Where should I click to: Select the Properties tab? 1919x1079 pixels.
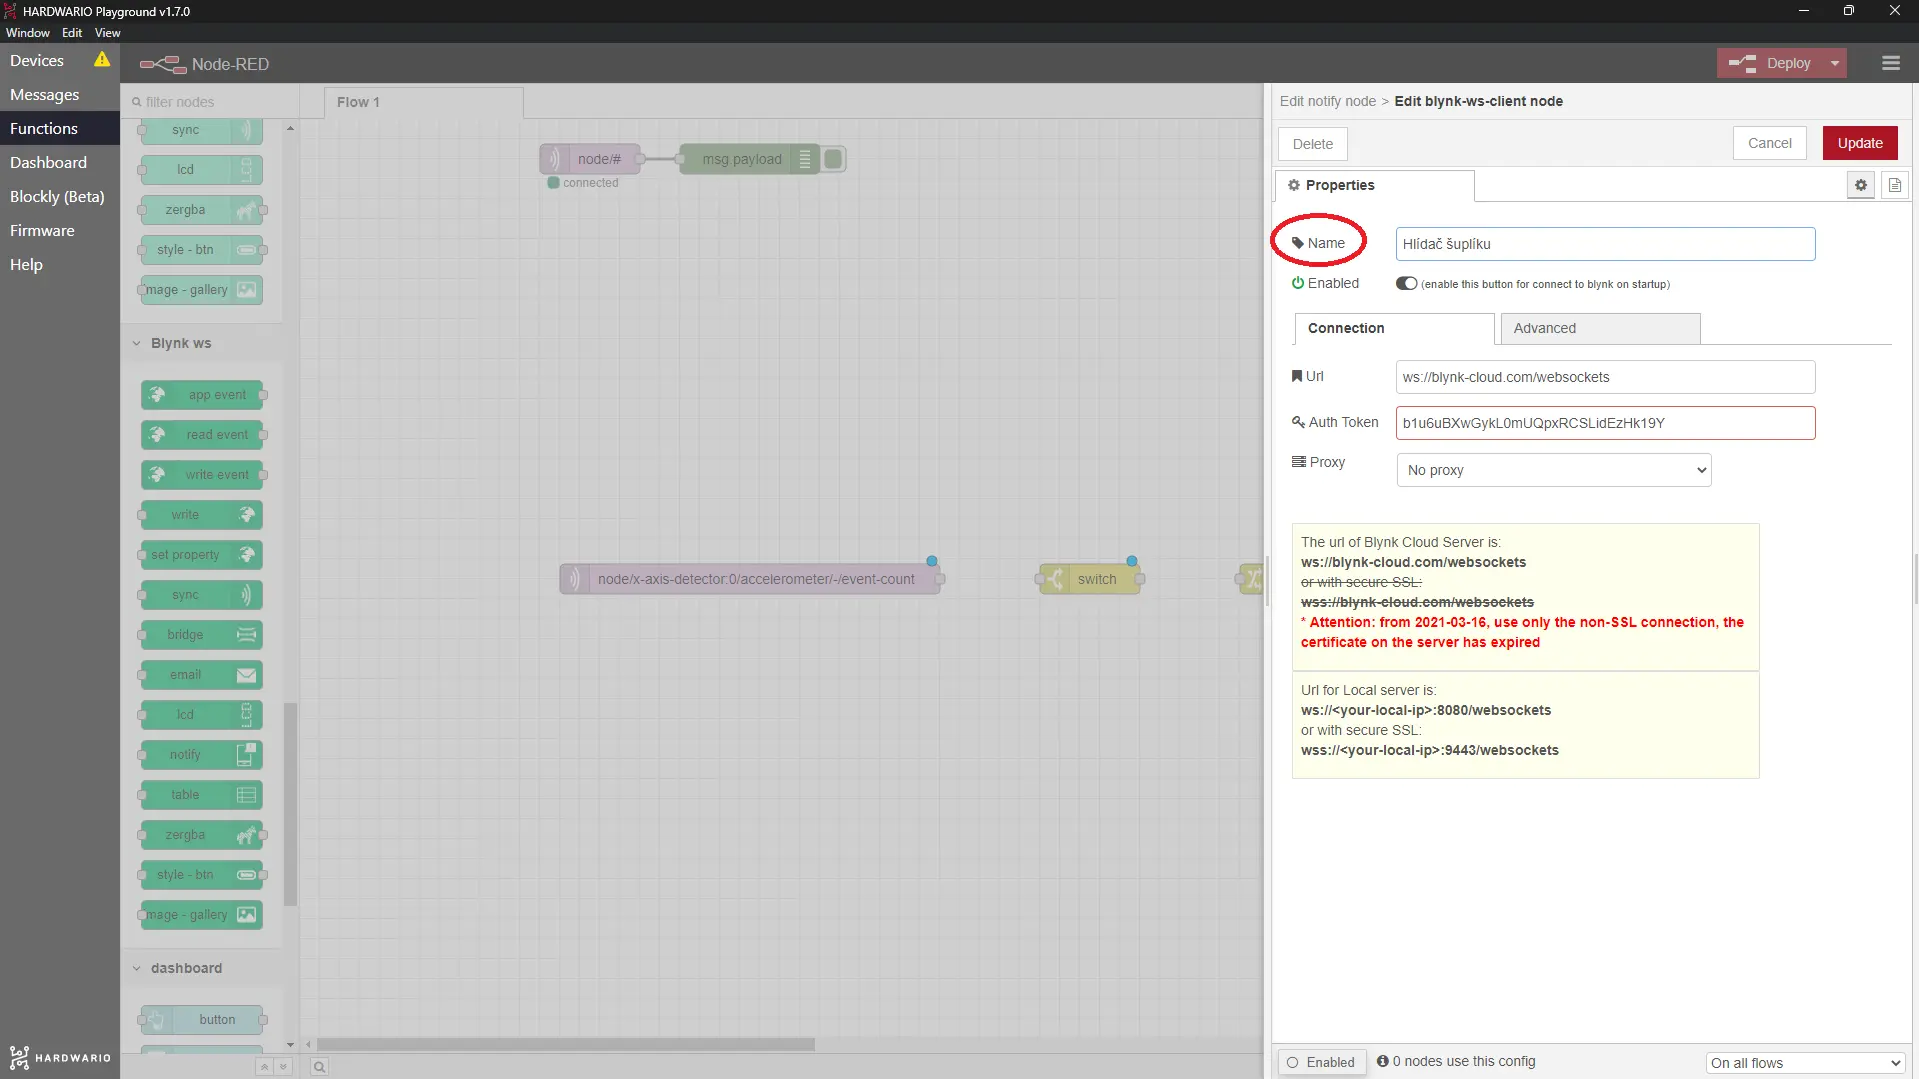1374,185
